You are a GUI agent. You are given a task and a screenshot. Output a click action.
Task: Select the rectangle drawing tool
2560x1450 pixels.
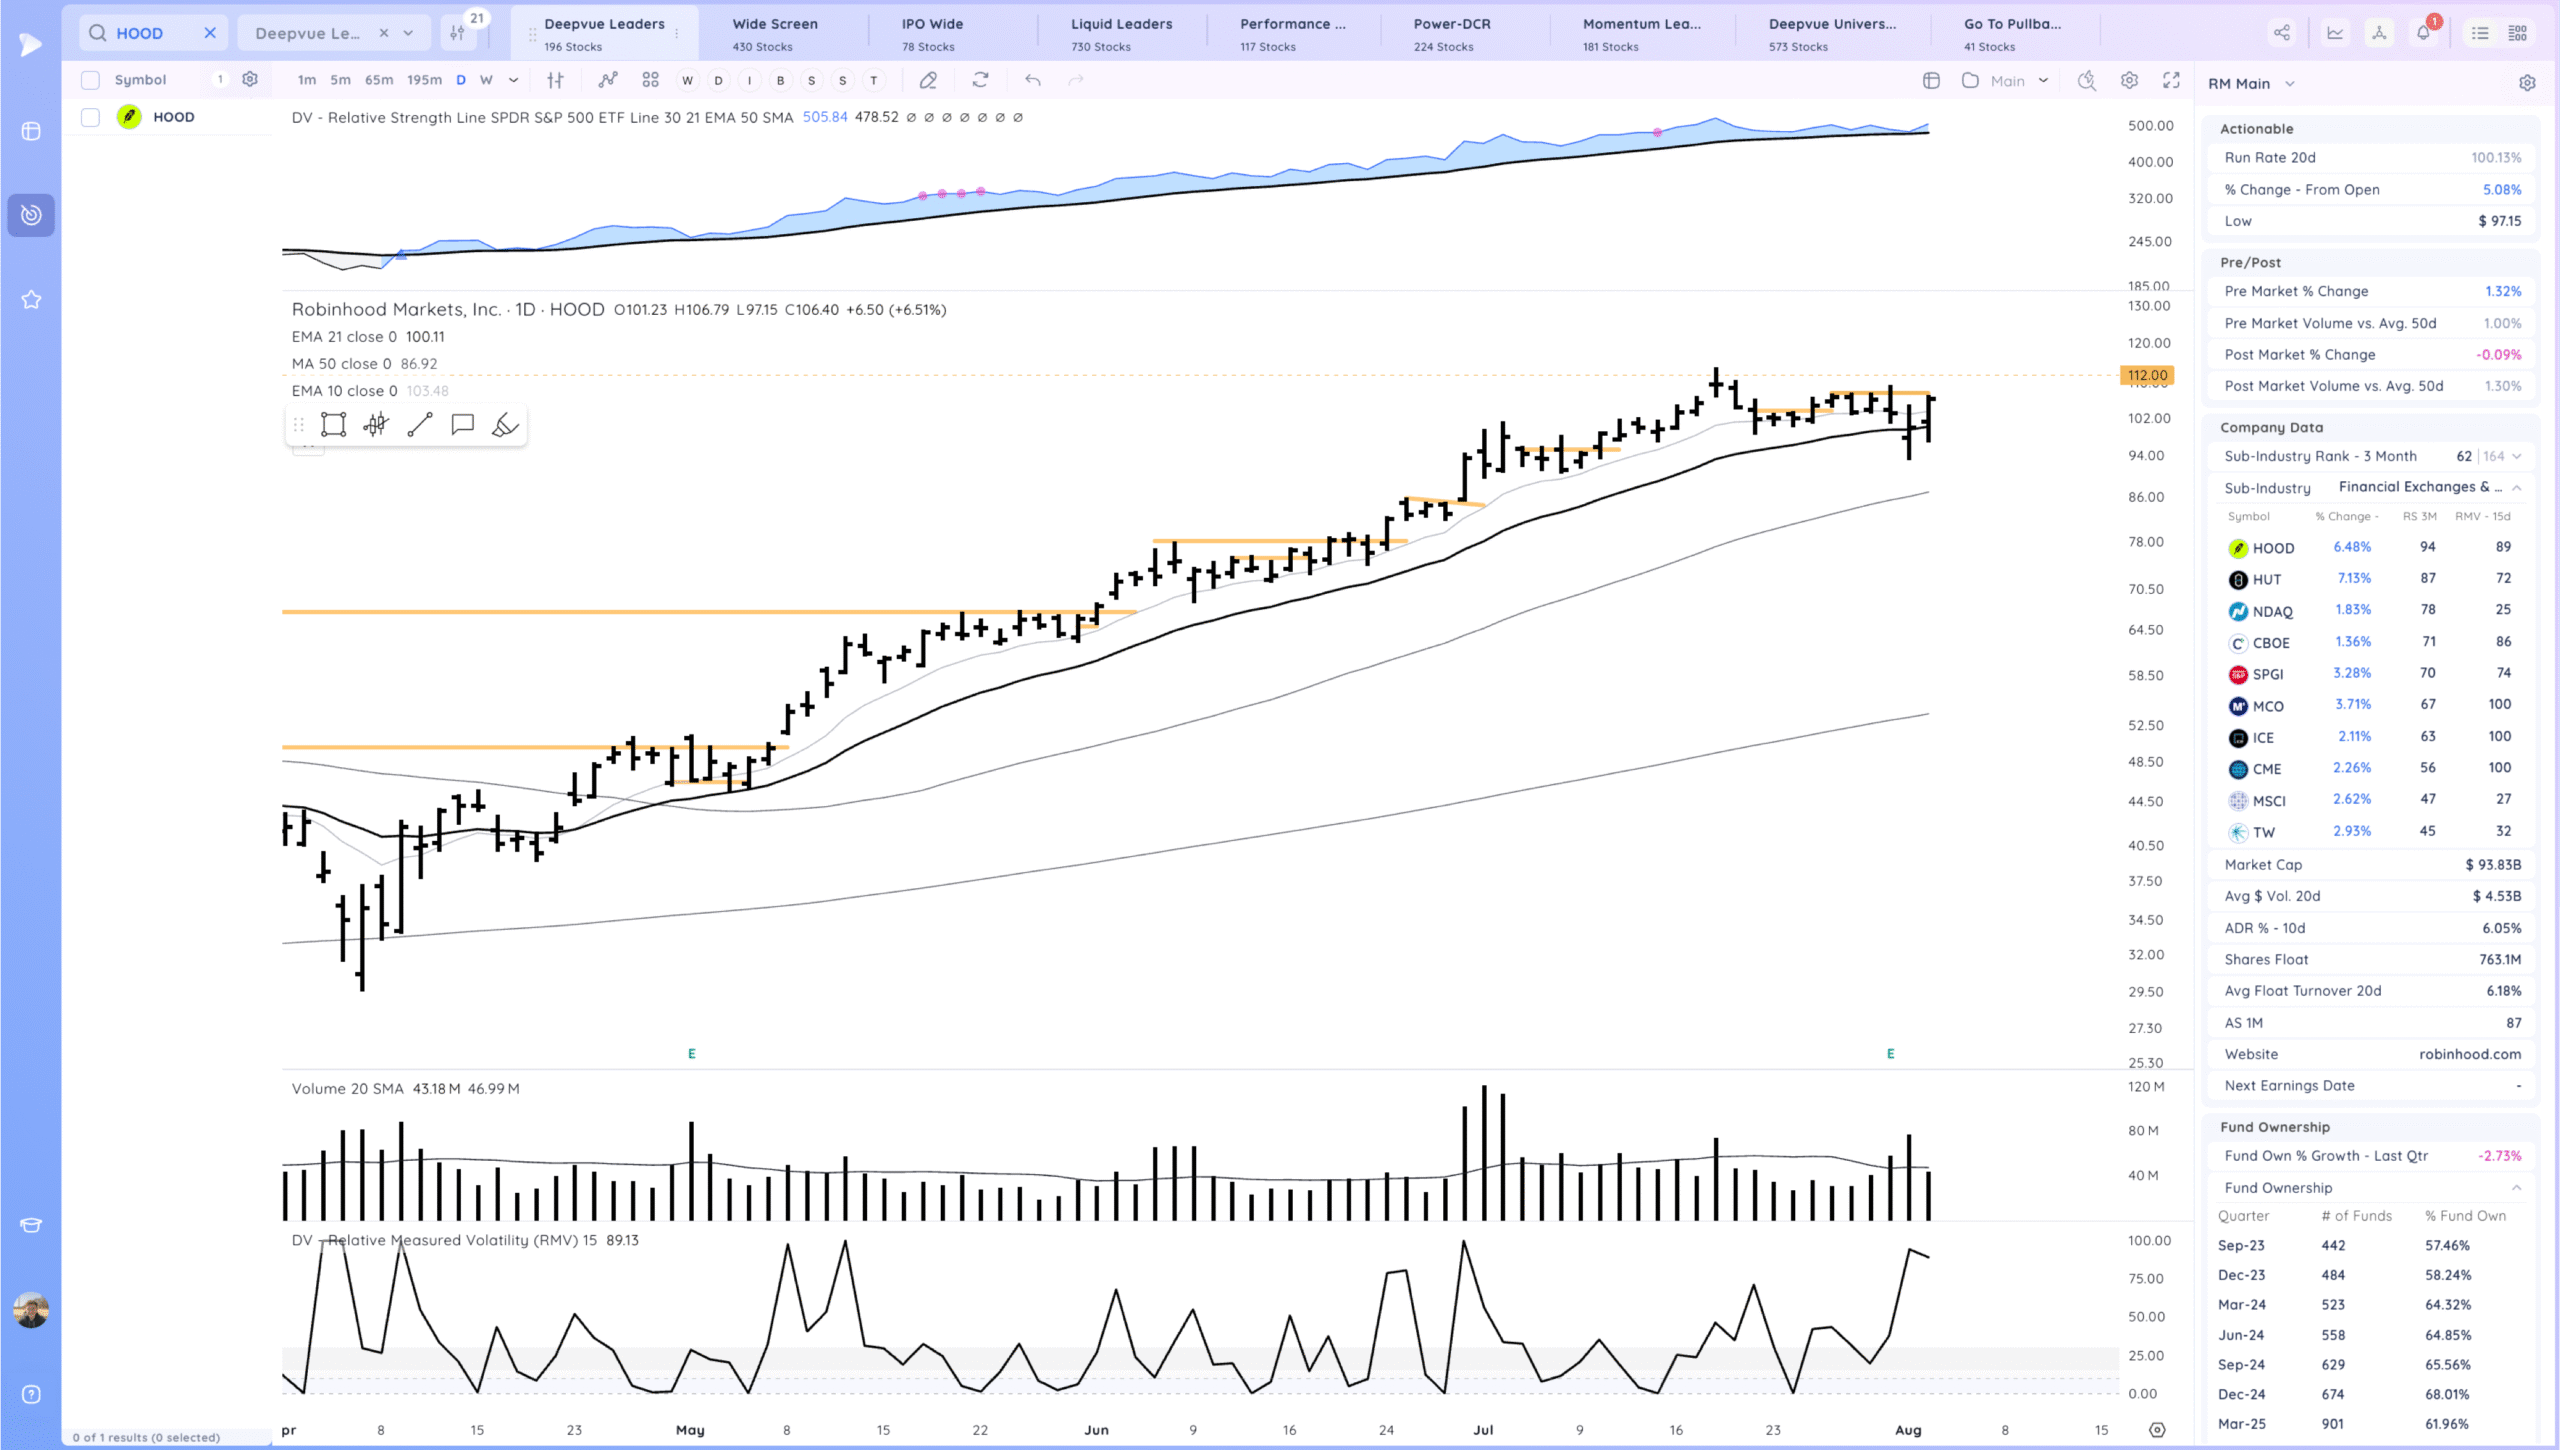(333, 425)
